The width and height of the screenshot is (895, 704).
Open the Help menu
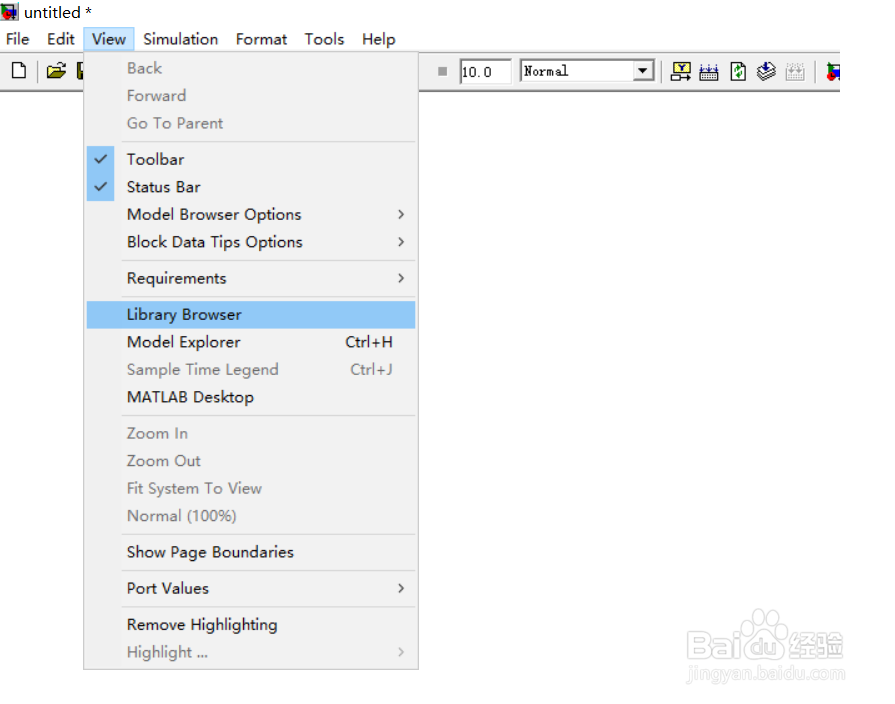coord(378,39)
